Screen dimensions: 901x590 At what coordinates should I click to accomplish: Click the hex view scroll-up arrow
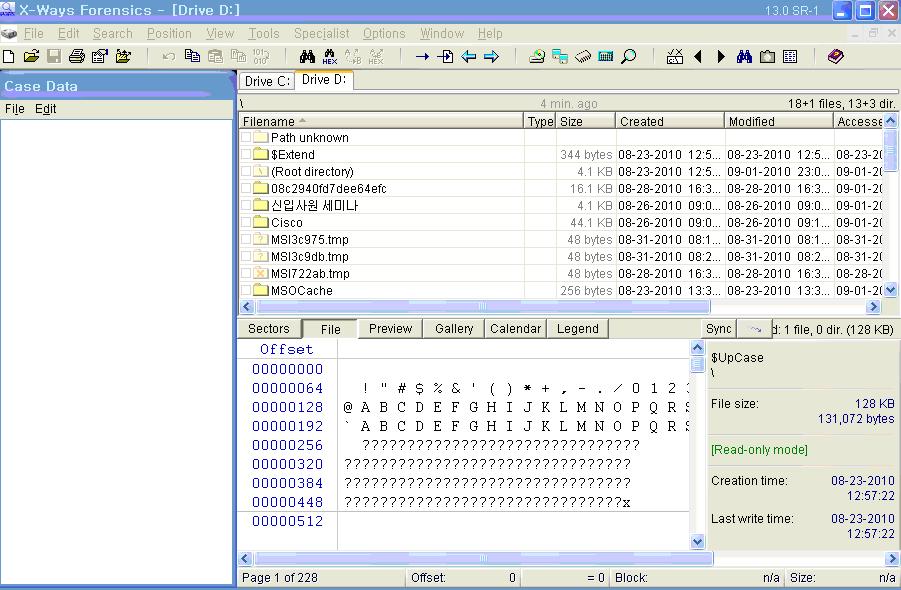point(698,348)
